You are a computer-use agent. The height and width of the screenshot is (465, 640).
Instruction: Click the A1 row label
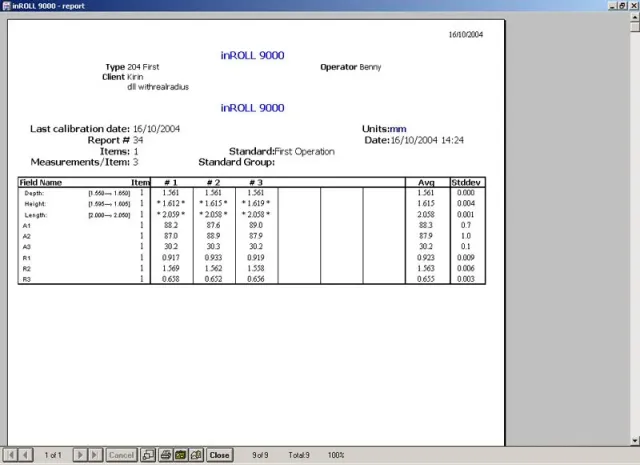[x=27, y=225]
